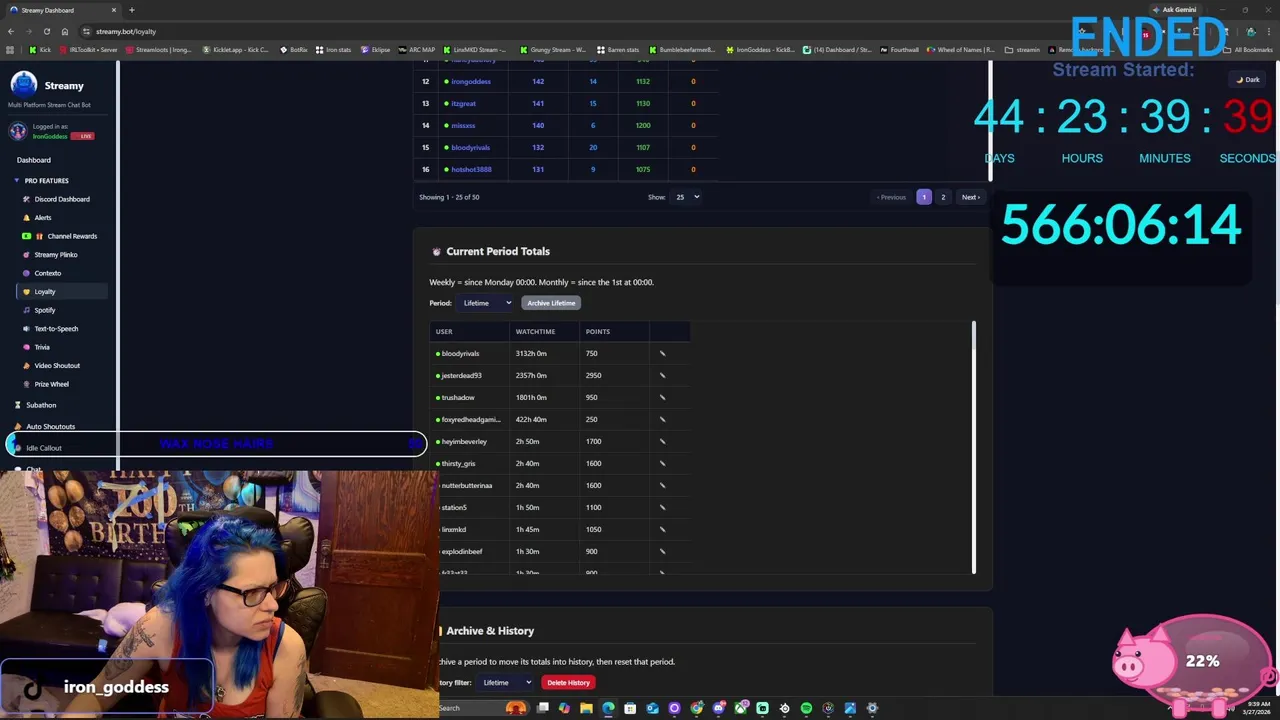Open the ARC MAP bookmark

tap(417, 49)
